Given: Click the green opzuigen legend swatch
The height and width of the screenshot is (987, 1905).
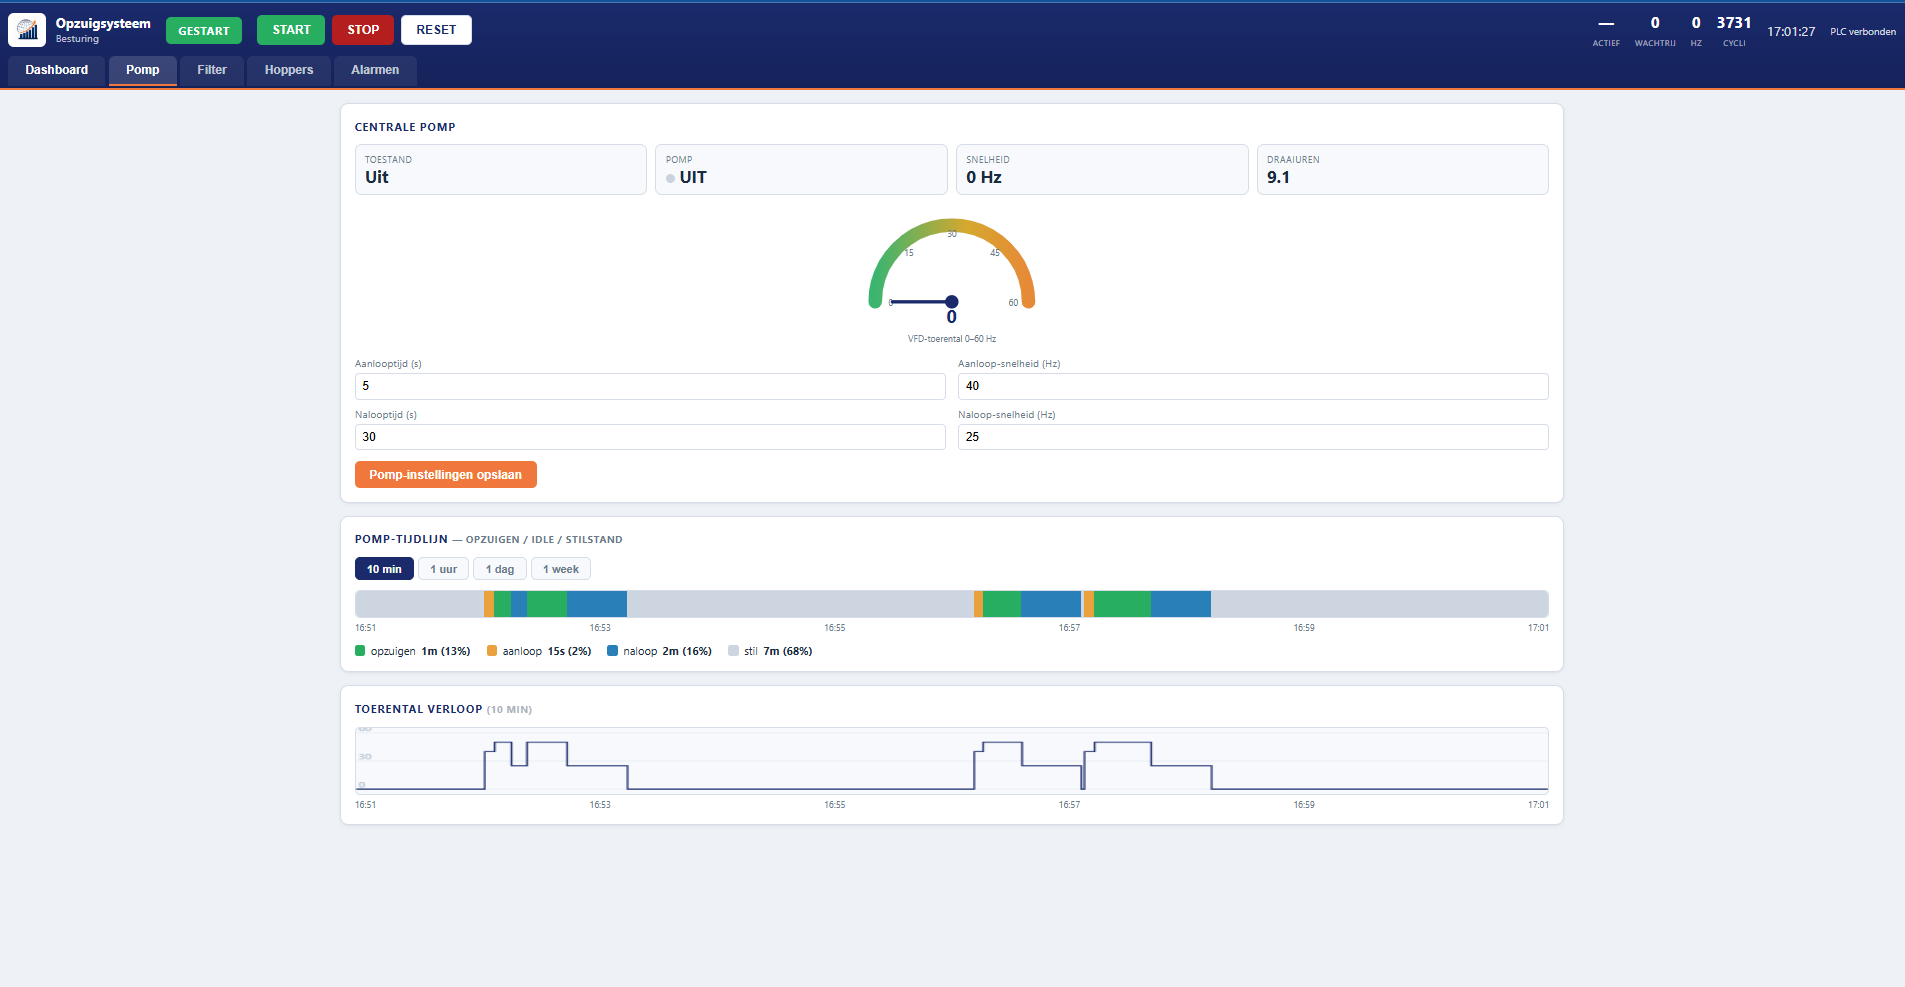Looking at the screenshot, I should point(360,651).
